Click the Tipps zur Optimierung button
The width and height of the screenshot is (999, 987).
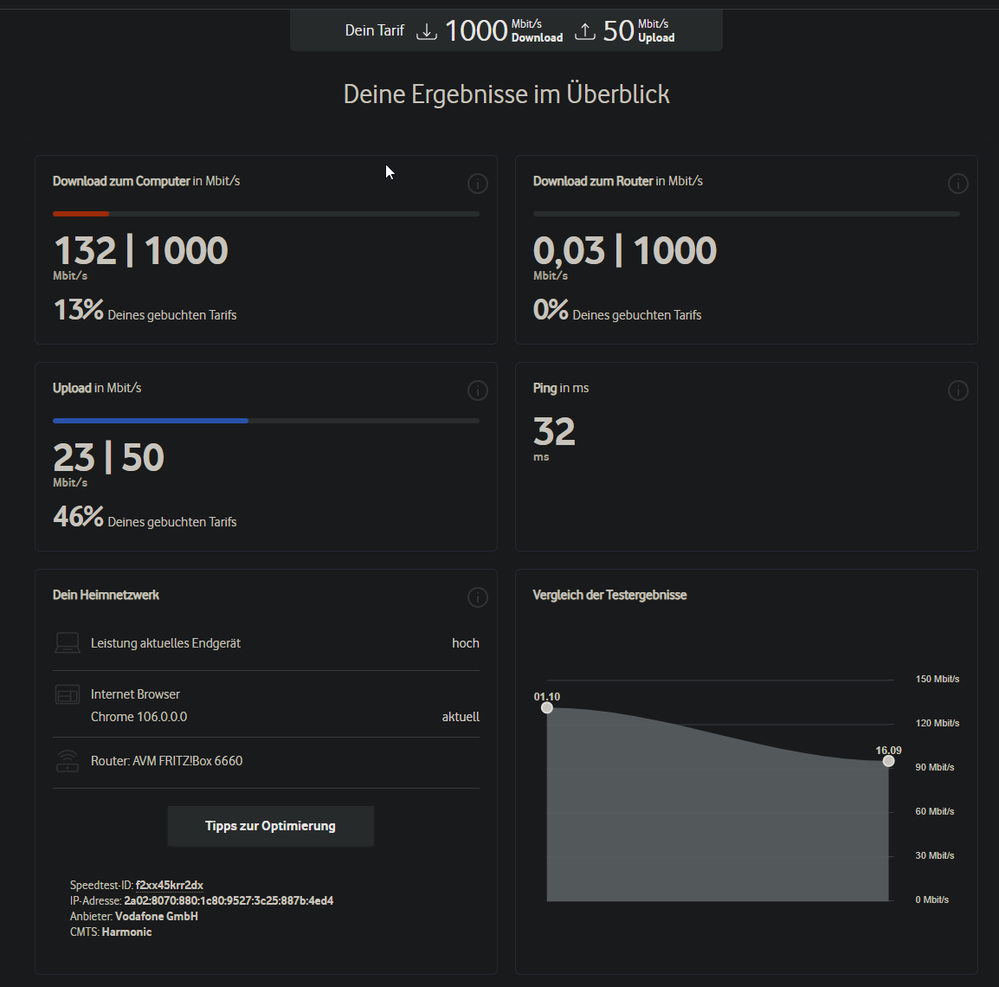pos(271,826)
